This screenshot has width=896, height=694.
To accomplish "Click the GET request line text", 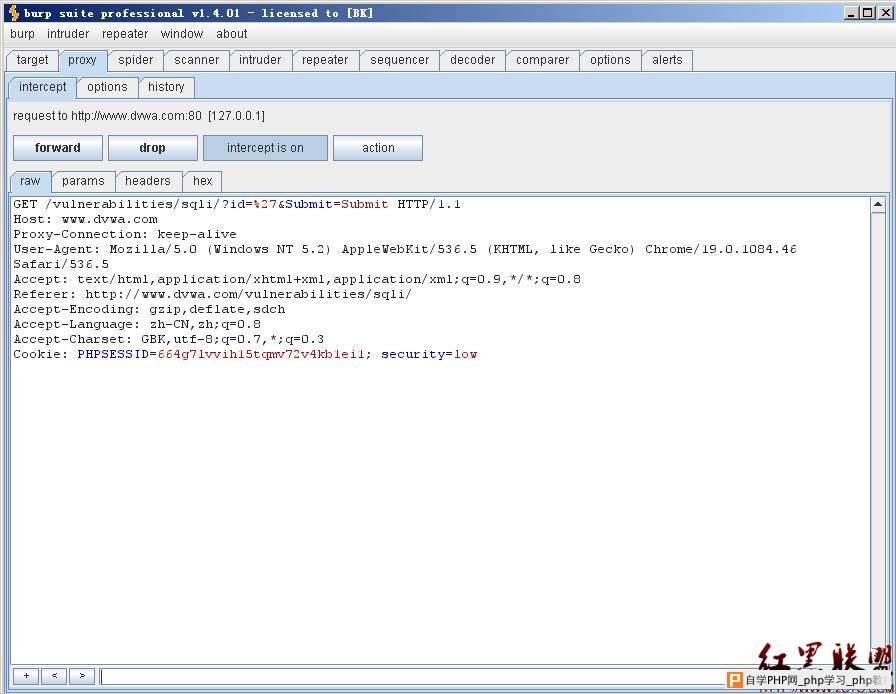I will [237, 204].
